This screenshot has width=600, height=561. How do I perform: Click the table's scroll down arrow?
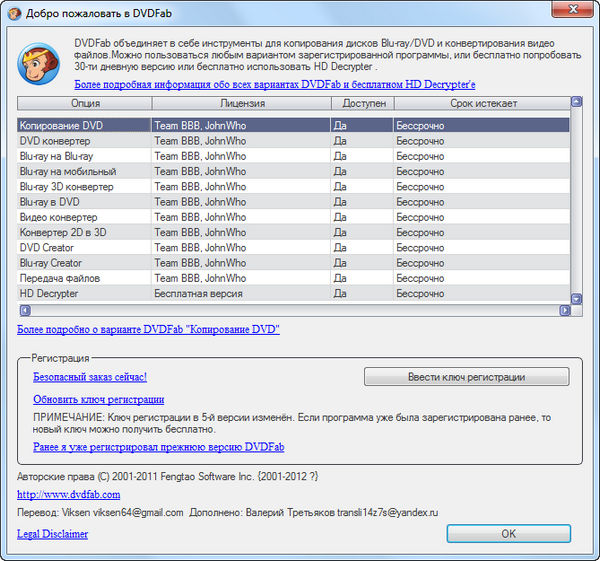coord(576,297)
